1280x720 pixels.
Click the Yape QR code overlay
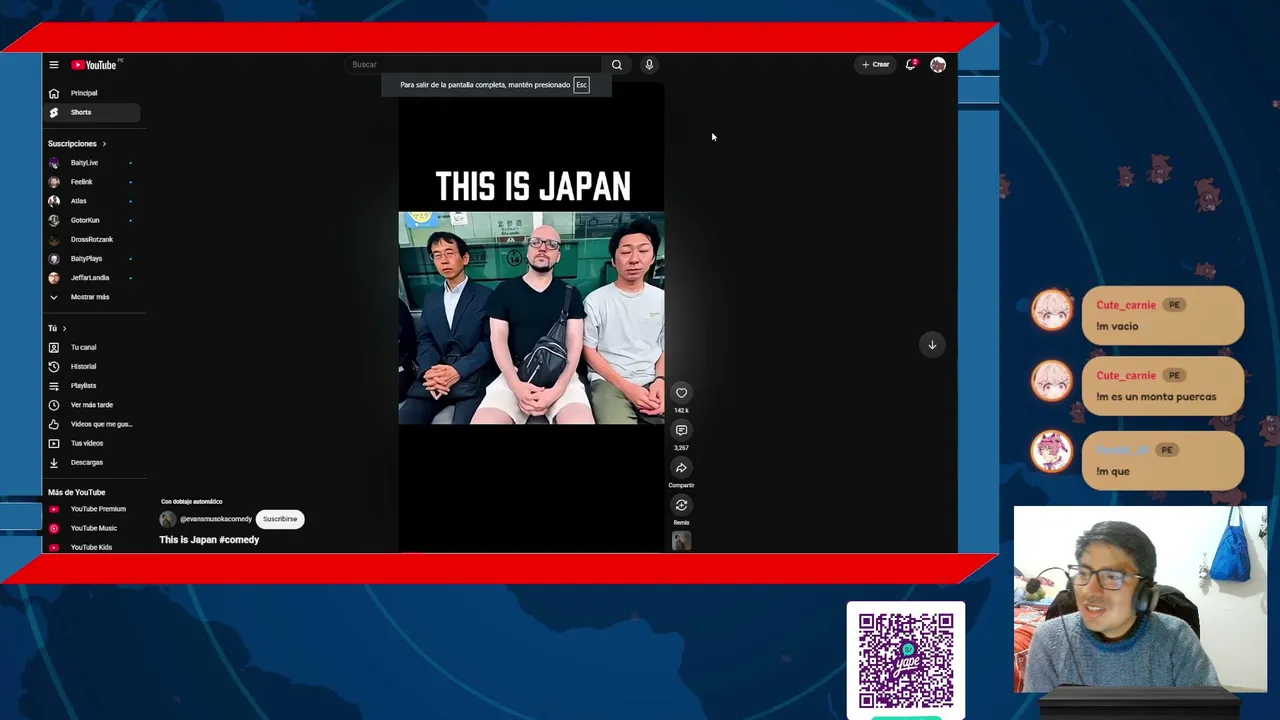(x=906, y=660)
